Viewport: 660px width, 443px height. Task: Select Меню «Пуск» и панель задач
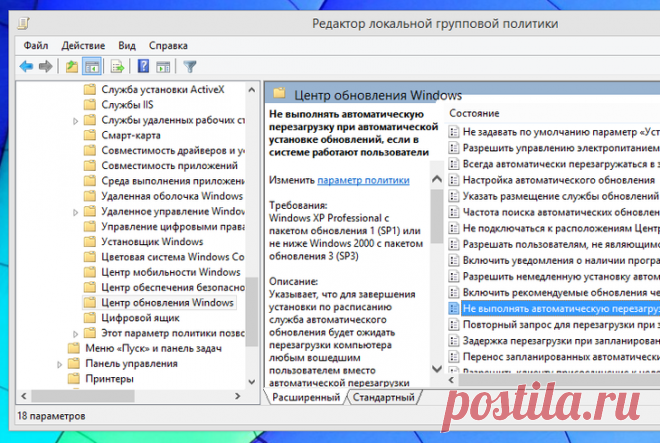[153, 348]
